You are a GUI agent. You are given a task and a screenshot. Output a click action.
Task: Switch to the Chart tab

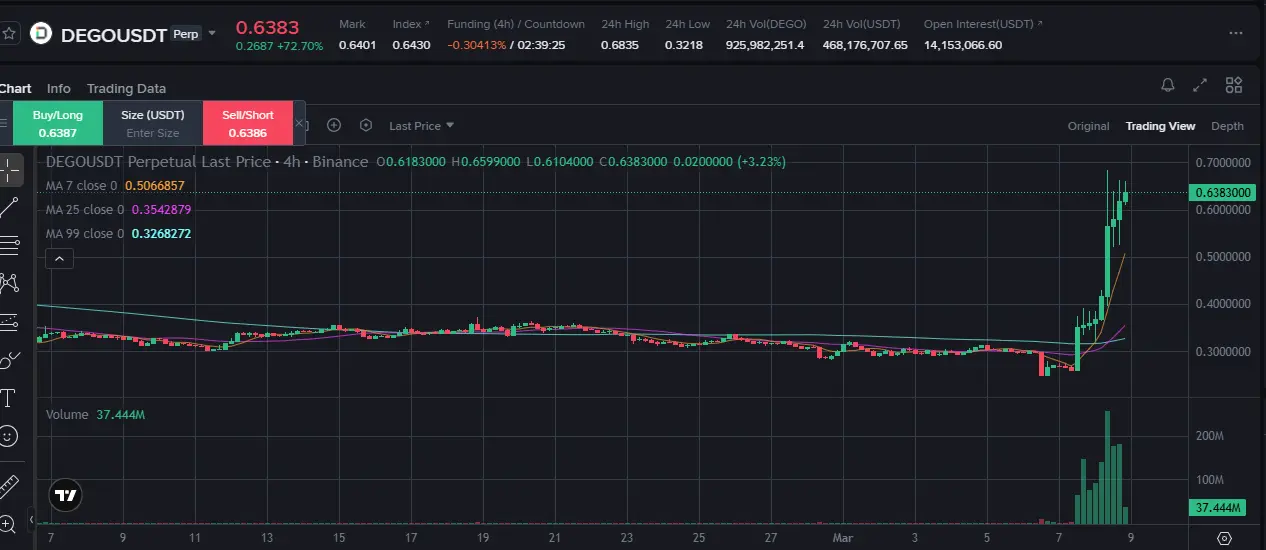(x=15, y=88)
